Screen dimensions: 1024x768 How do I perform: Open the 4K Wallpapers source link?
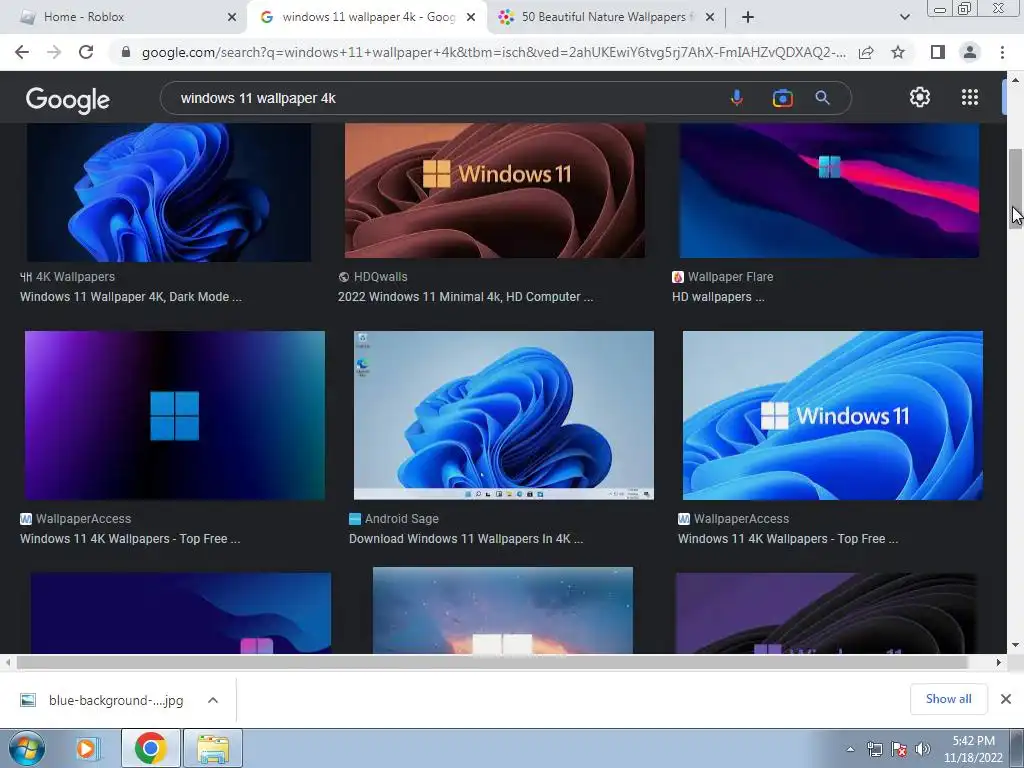(x=67, y=277)
